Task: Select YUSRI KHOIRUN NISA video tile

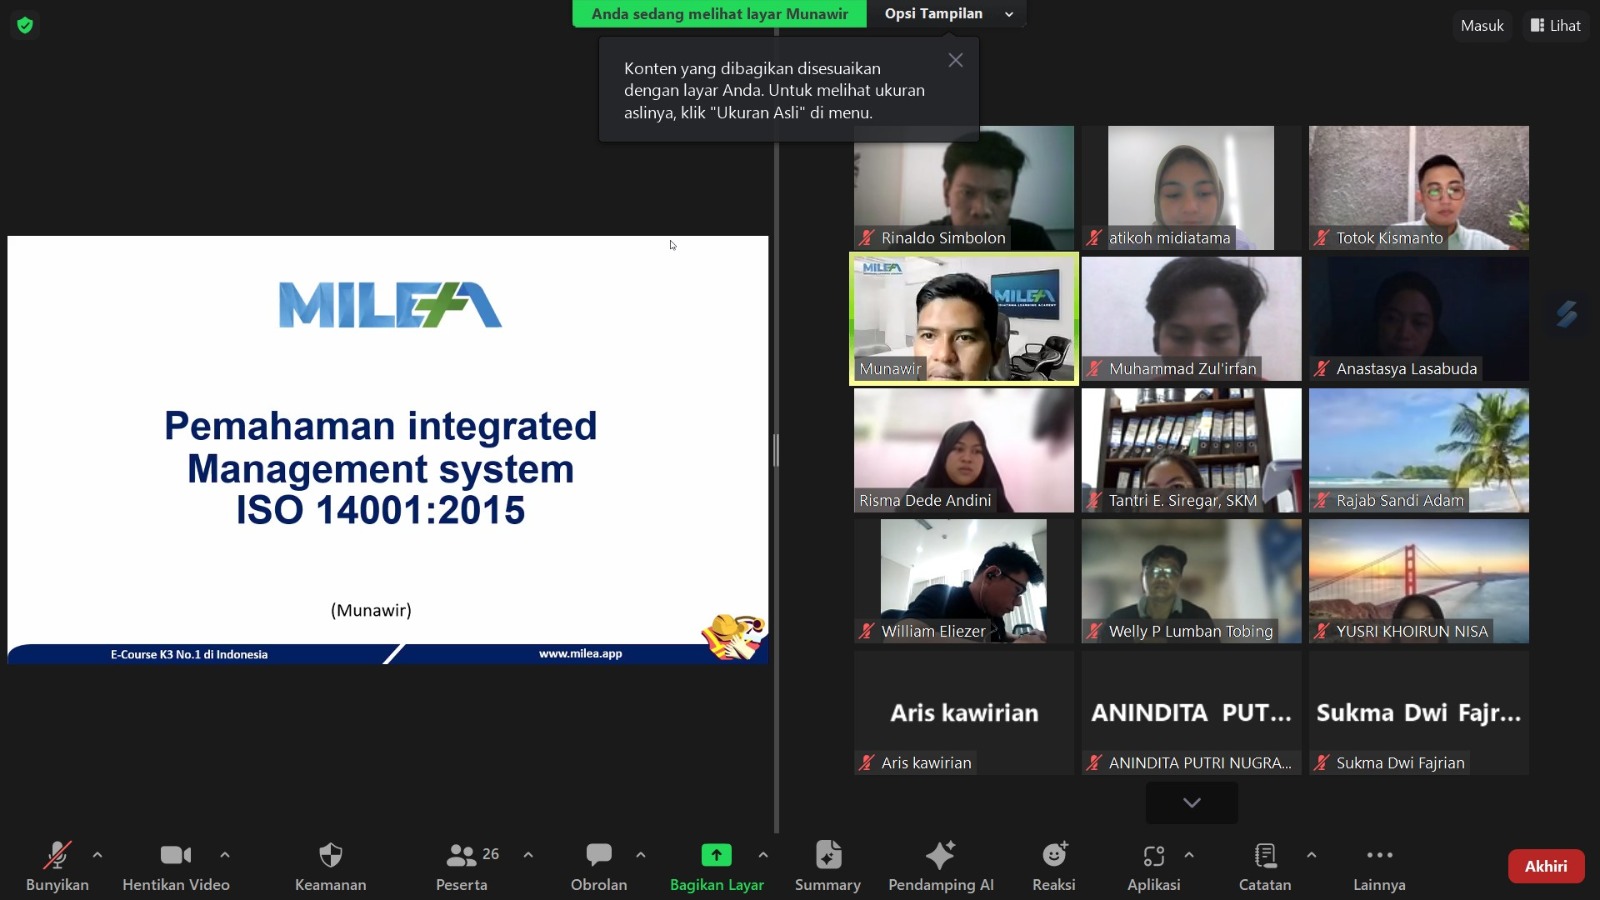Action: click(1419, 581)
